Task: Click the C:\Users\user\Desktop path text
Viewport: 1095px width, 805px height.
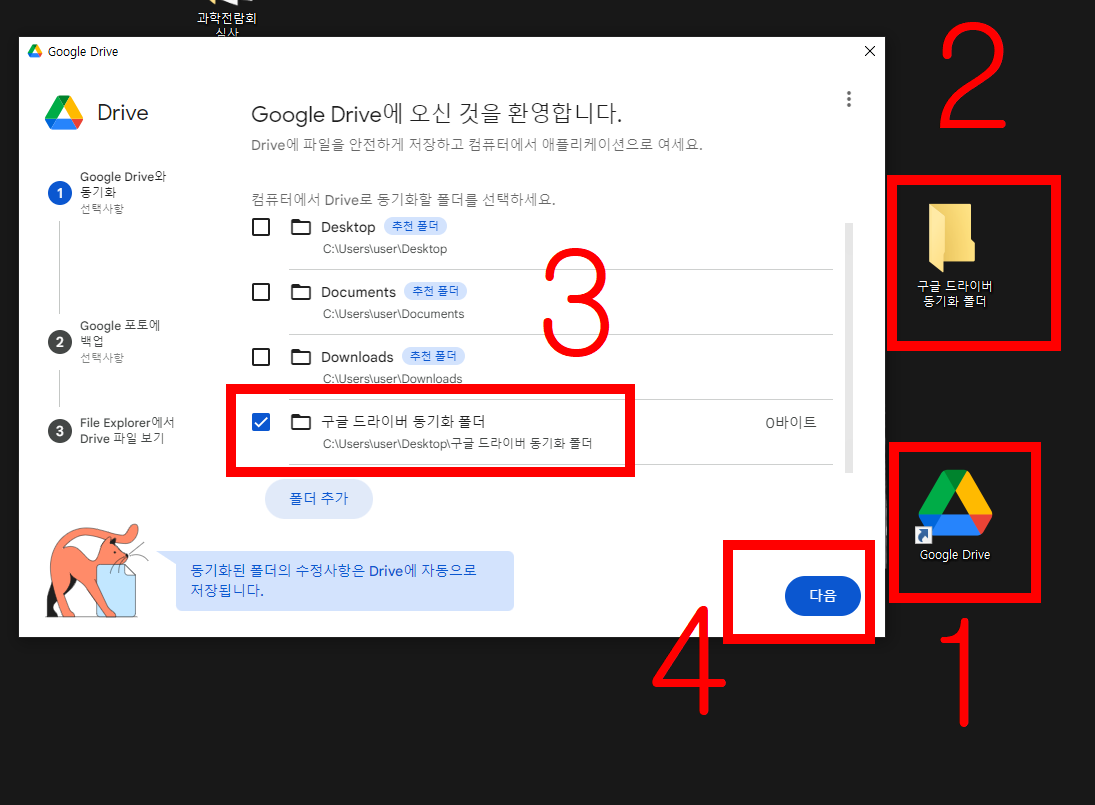Action: coord(385,249)
